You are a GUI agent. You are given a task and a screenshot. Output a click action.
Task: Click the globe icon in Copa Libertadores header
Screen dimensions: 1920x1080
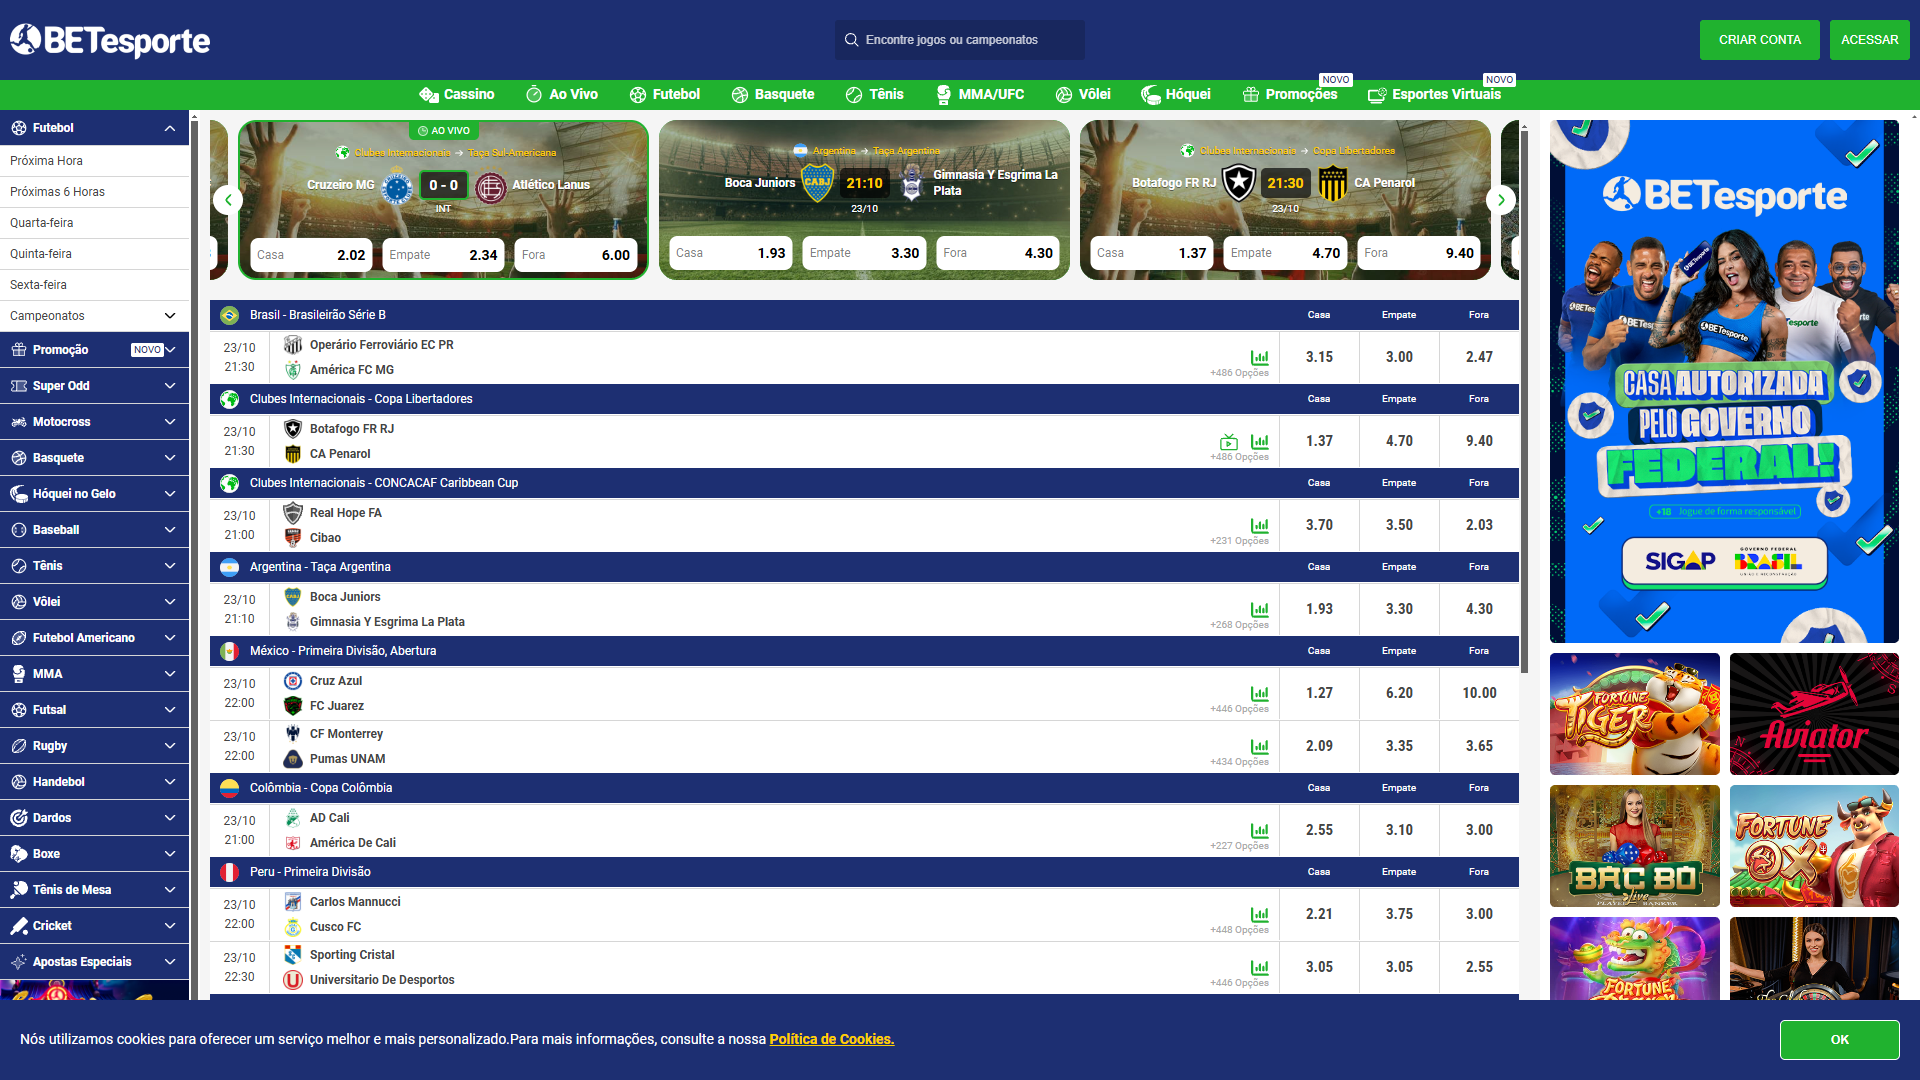229,399
